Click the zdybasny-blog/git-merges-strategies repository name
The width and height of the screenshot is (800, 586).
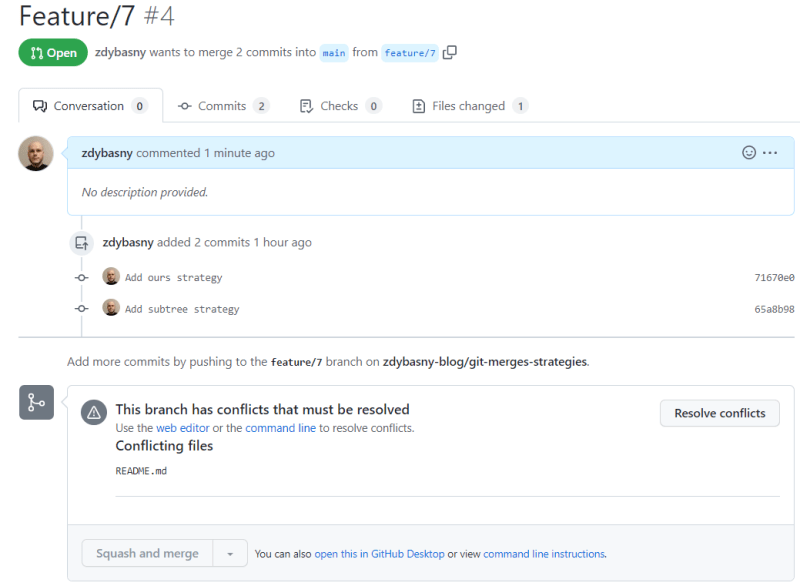click(485, 362)
